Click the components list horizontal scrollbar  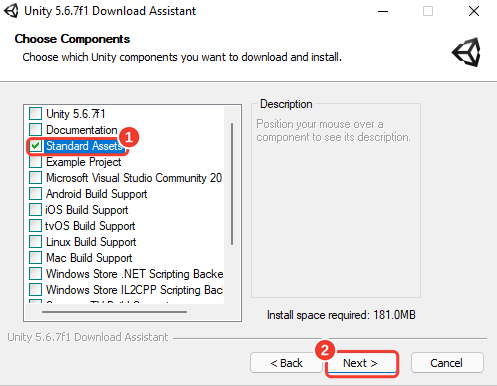pyautogui.click(x=114, y=312)
